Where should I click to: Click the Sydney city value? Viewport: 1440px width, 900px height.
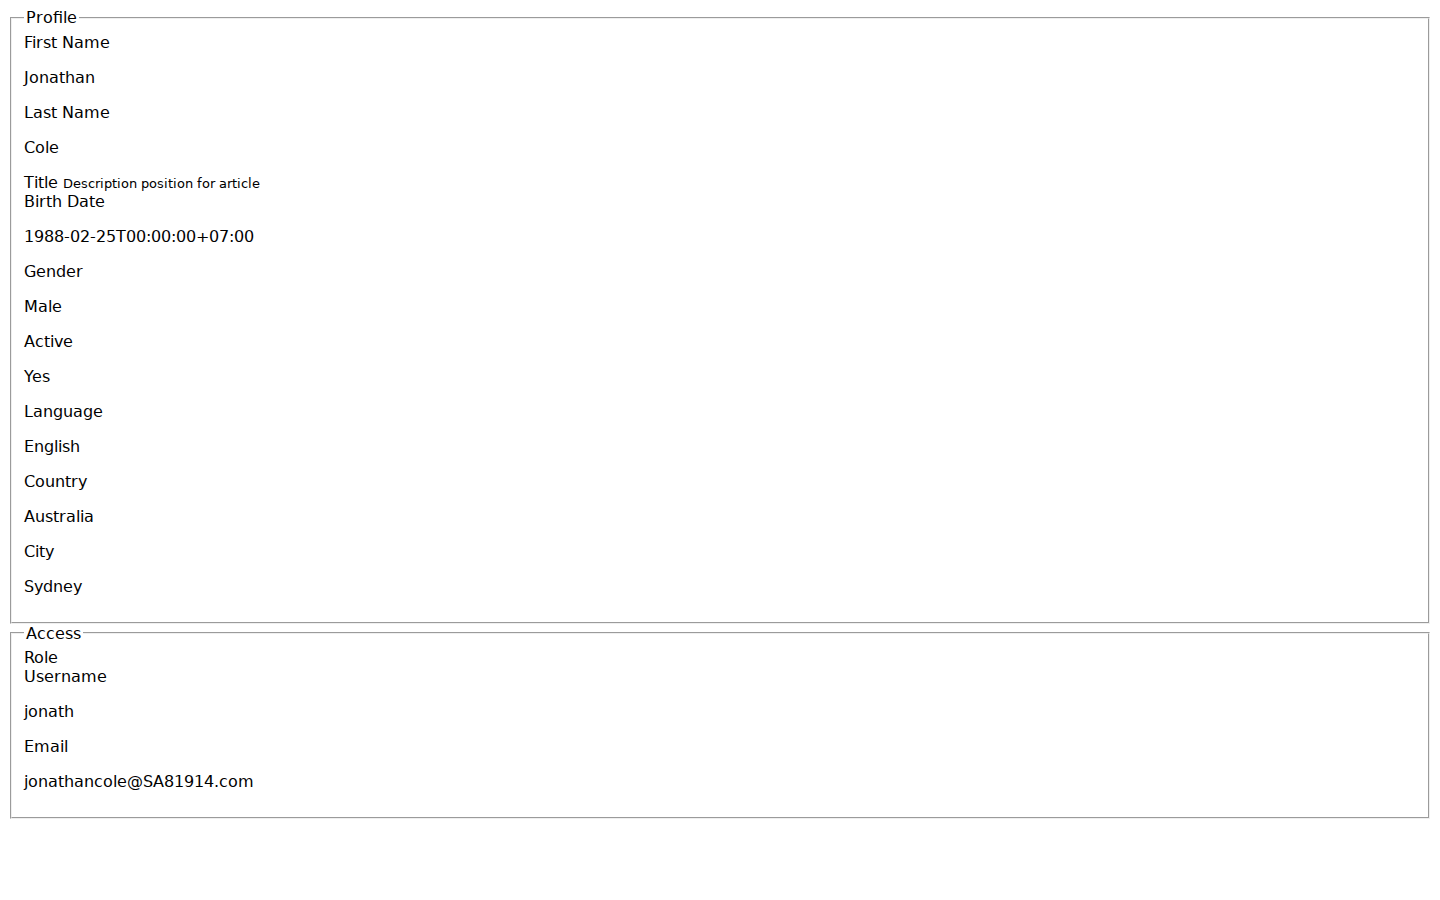click(53, 586)
